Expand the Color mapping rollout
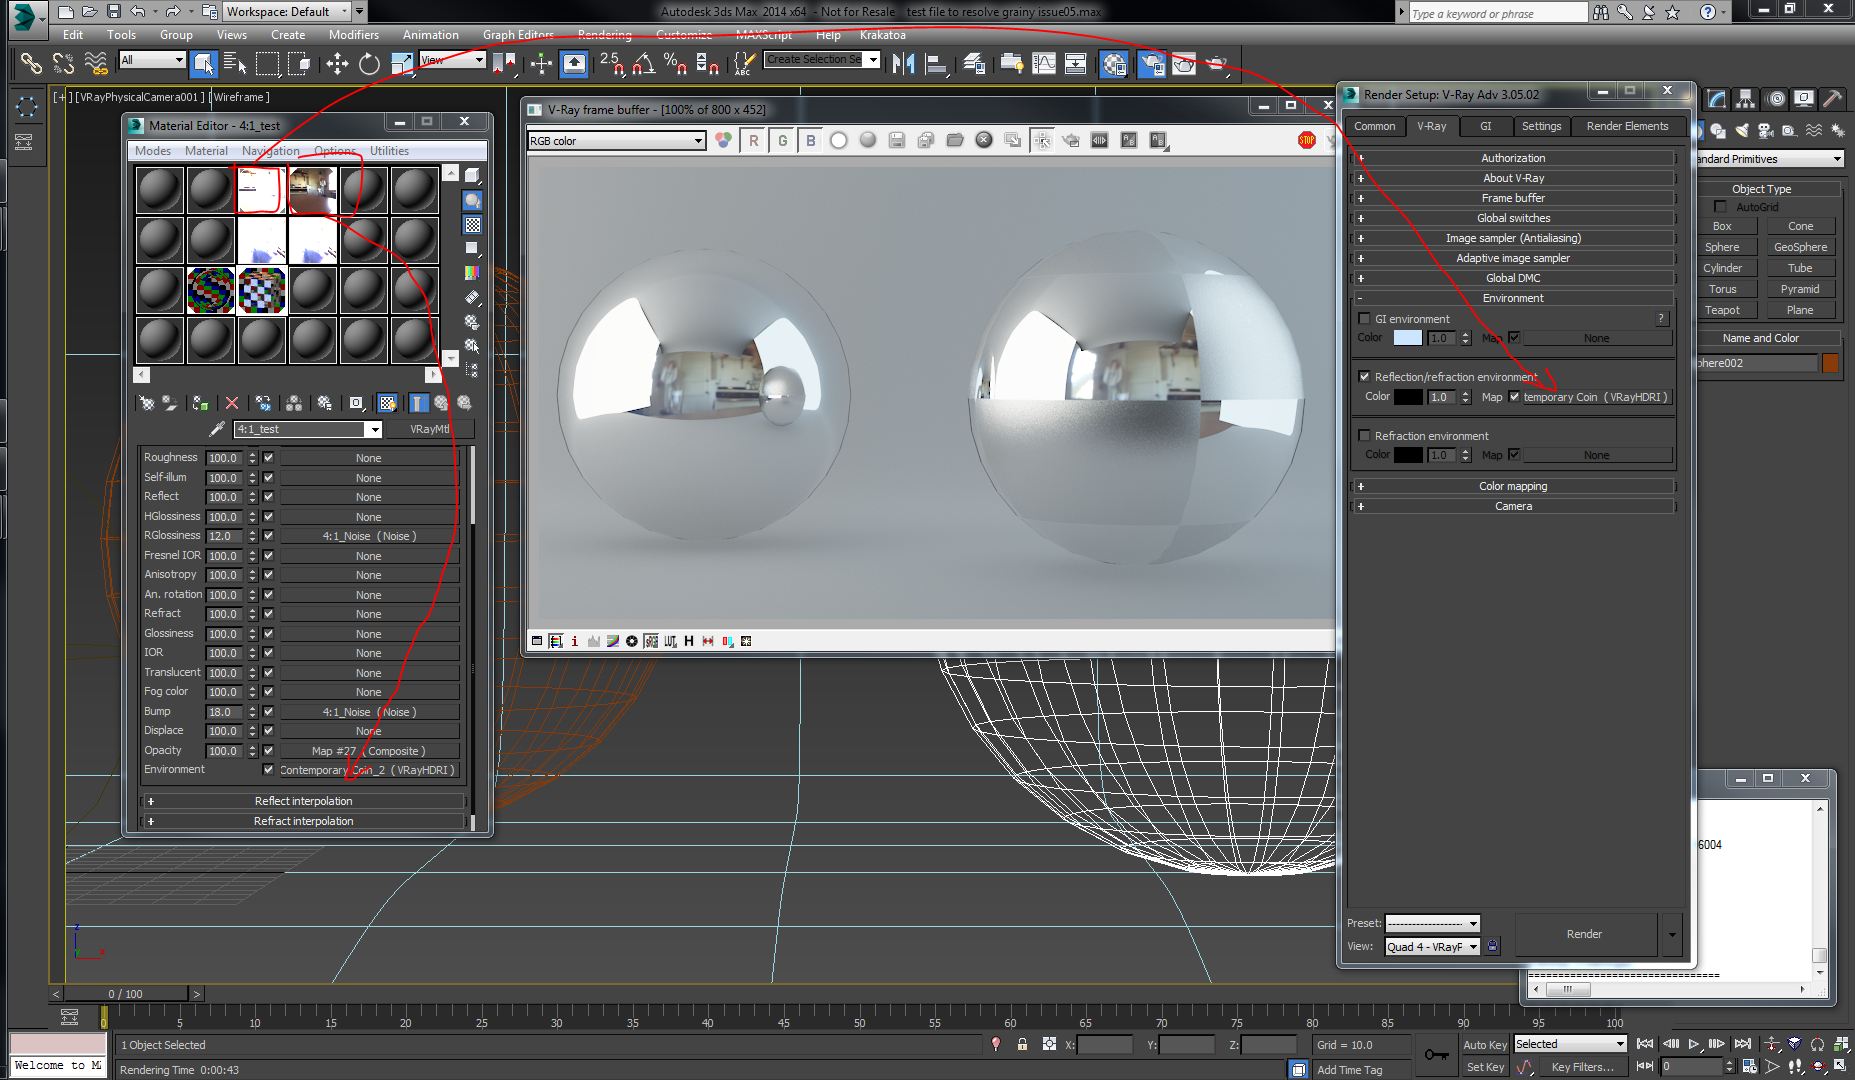The height and width of the screenshot is (1080, 1855). click(1513, 486)
